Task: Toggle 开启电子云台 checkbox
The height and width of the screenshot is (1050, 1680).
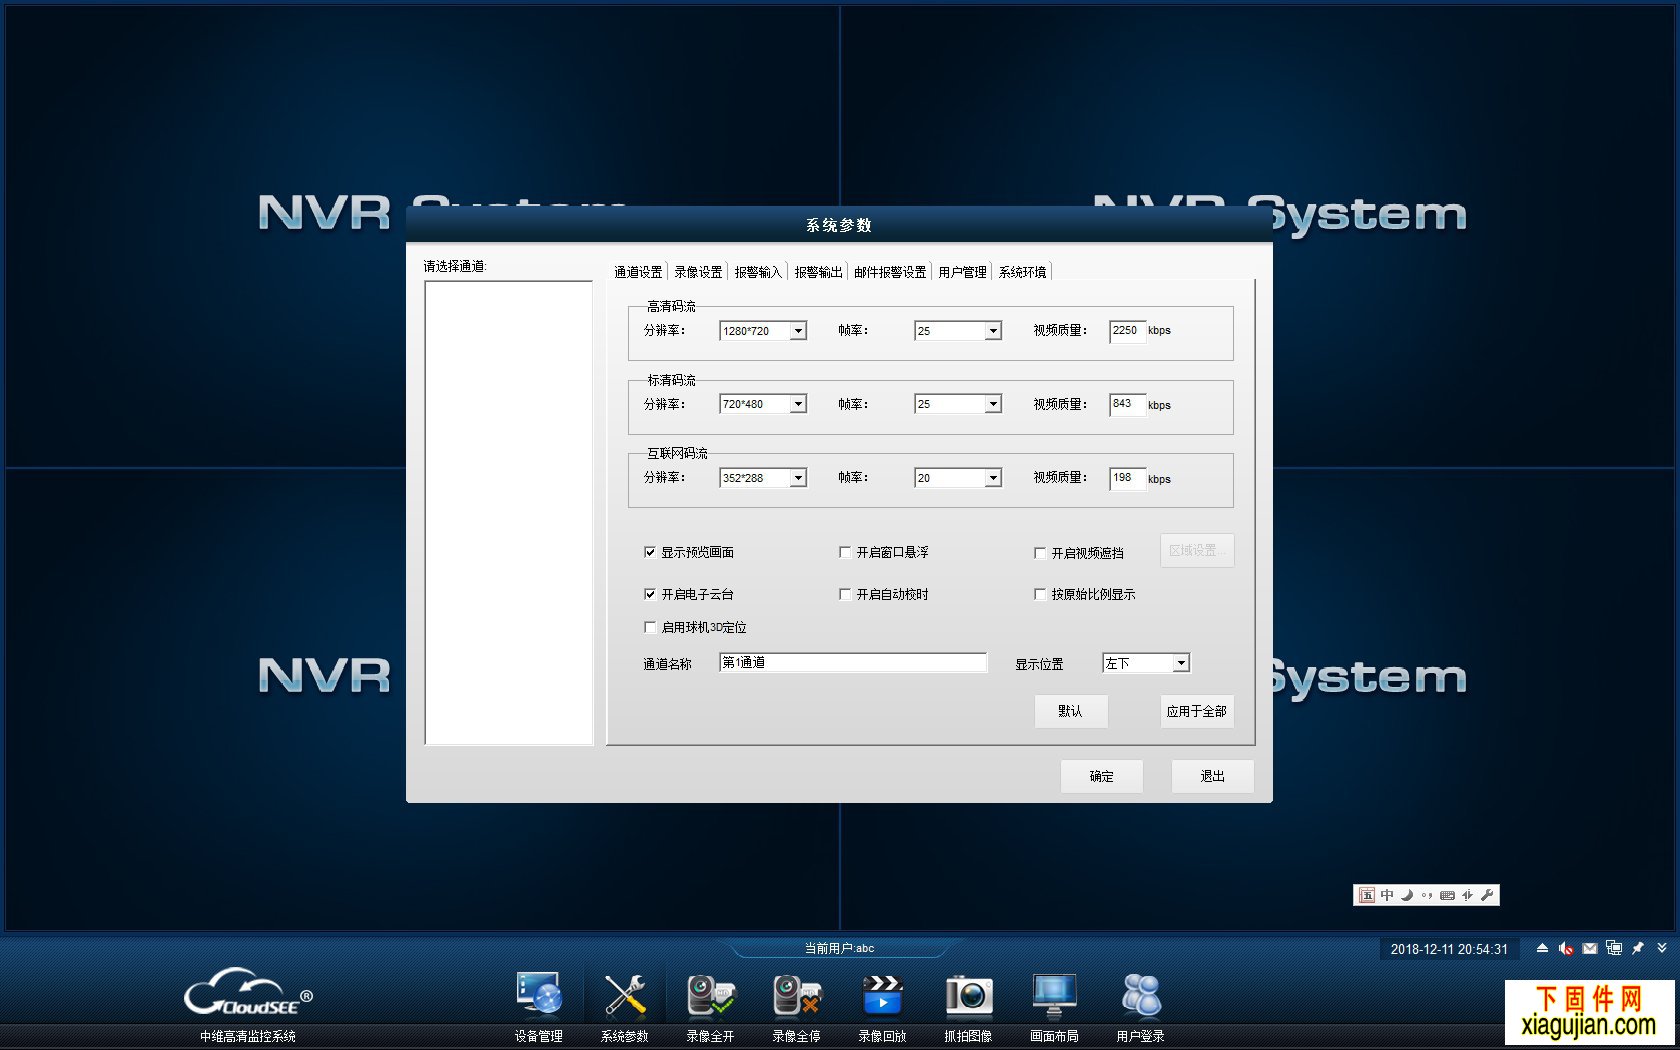Action: click(x=650, y=594)
